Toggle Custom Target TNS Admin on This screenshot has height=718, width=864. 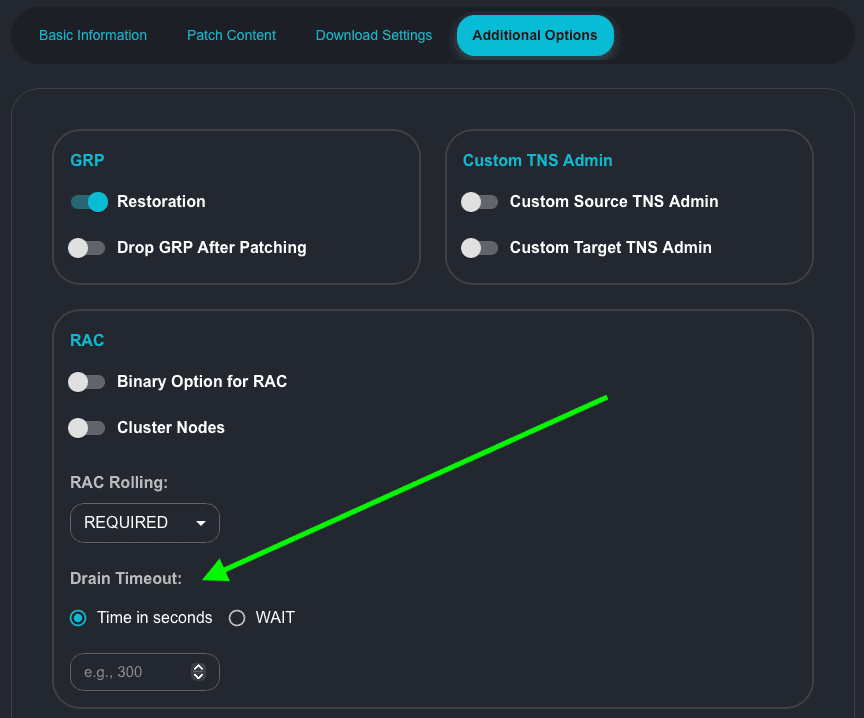479,248
